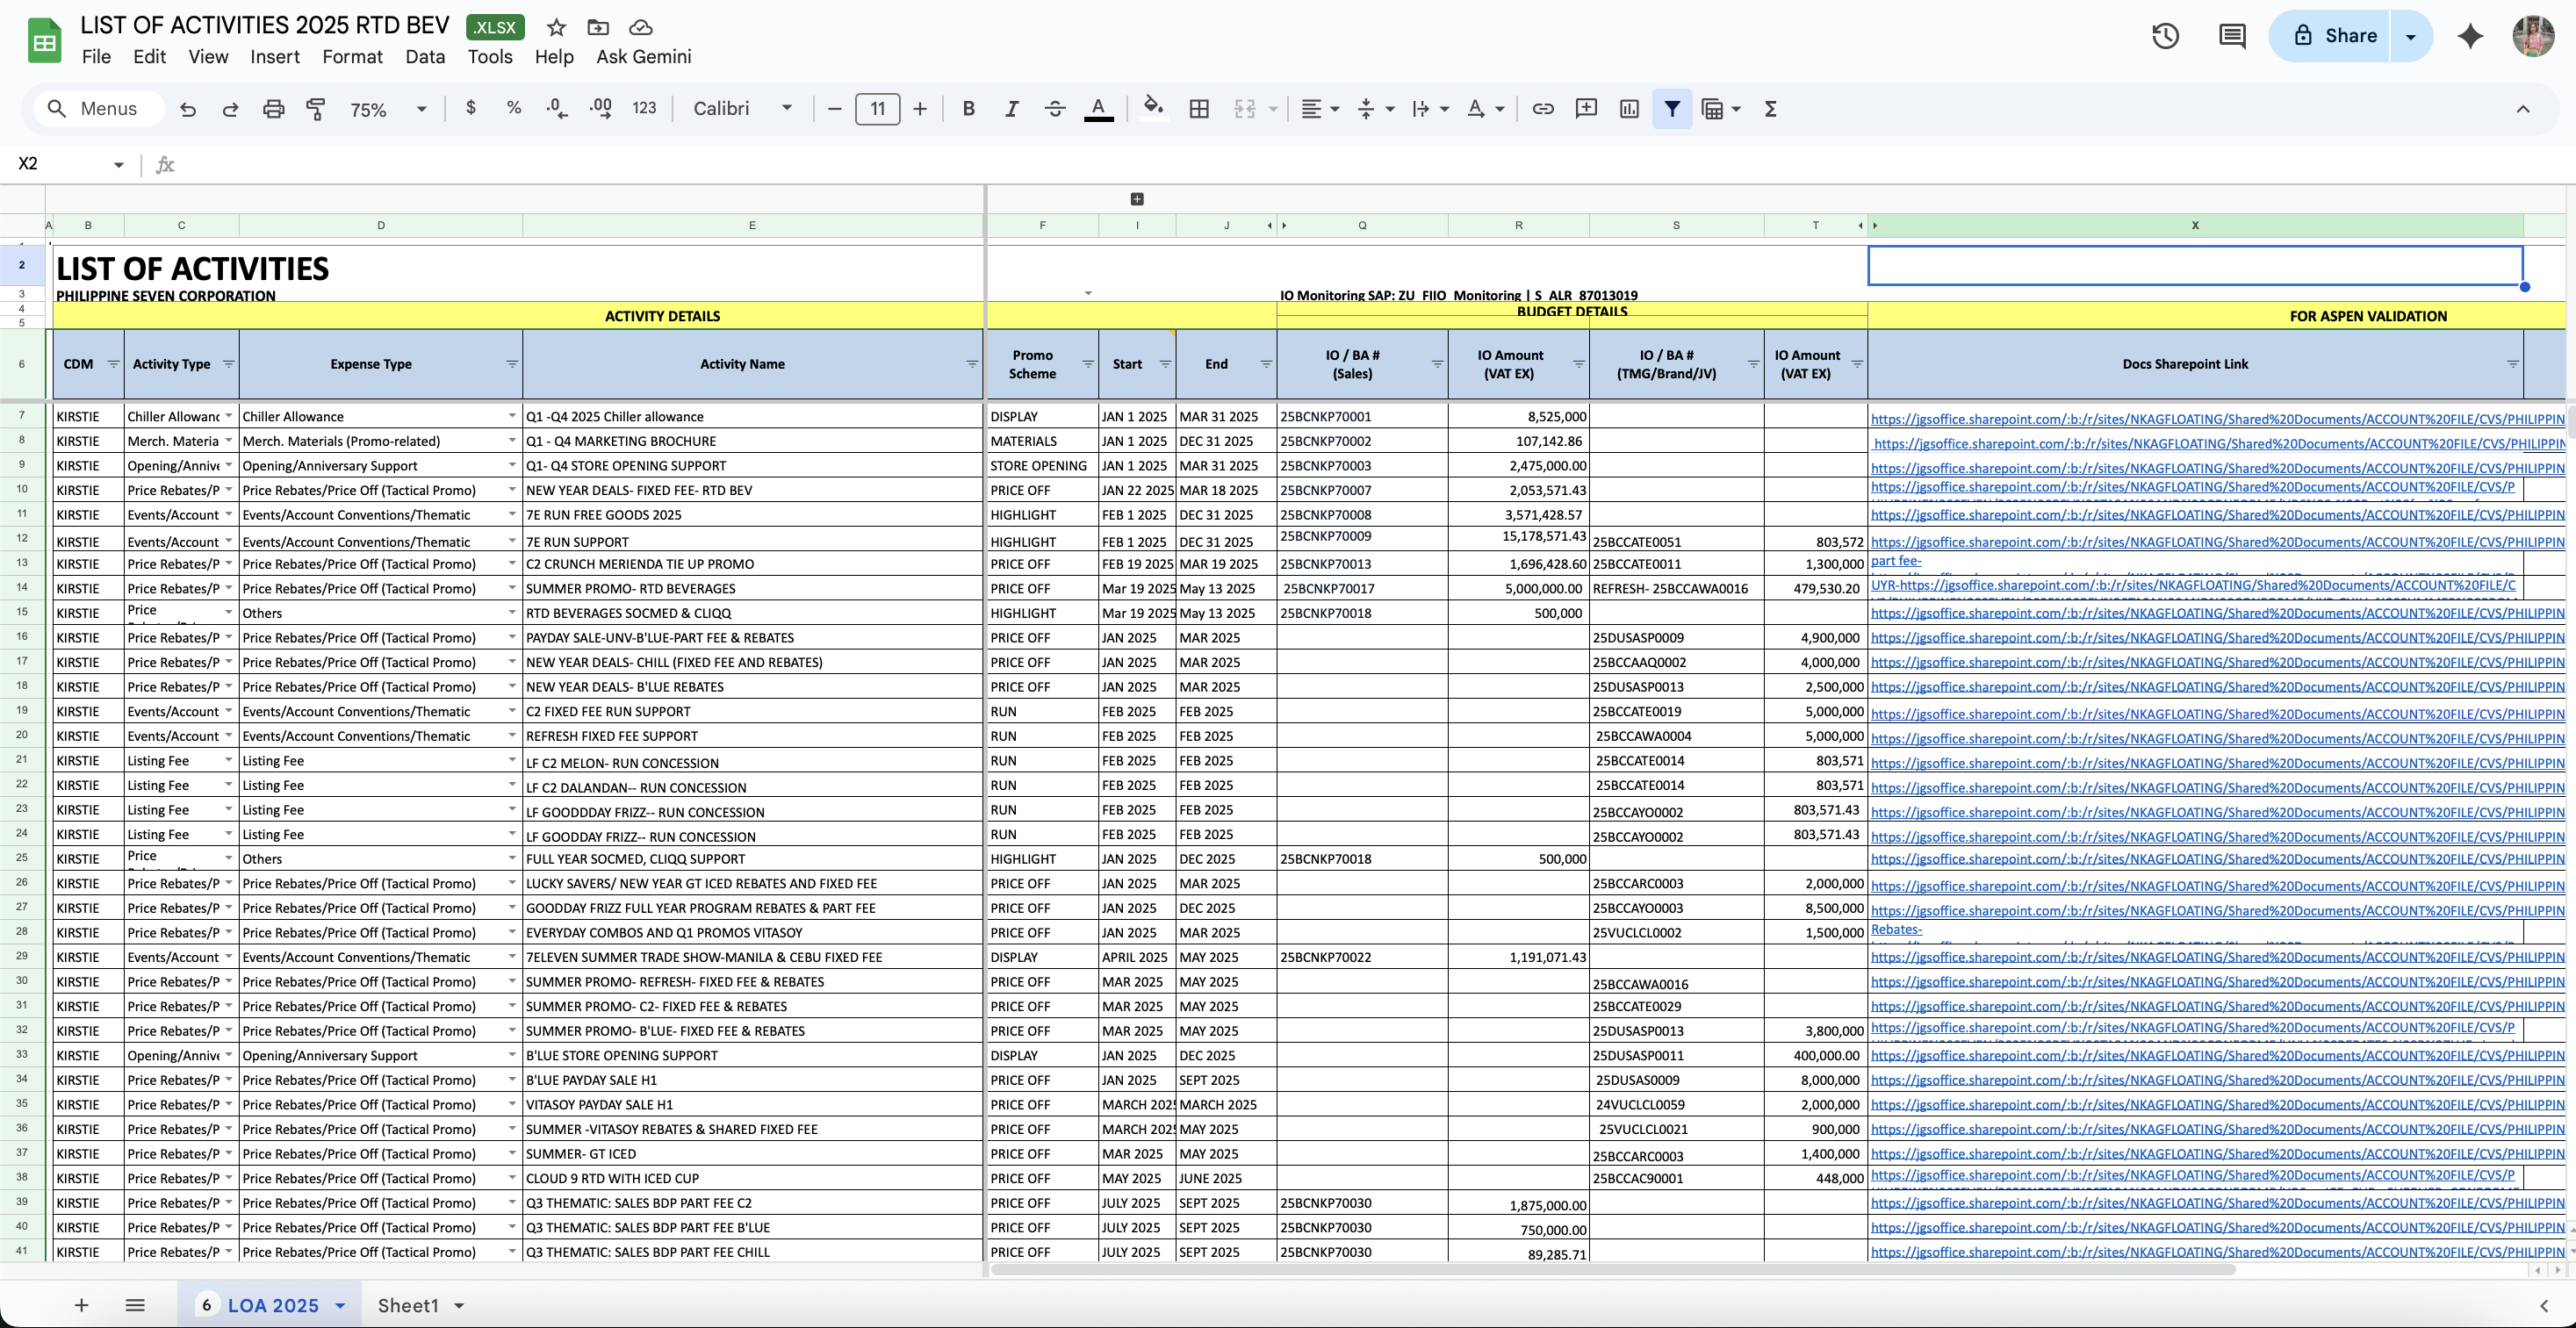2576x1328 pixels.
Task: Click the paint format roller icon
Action: 316,109
